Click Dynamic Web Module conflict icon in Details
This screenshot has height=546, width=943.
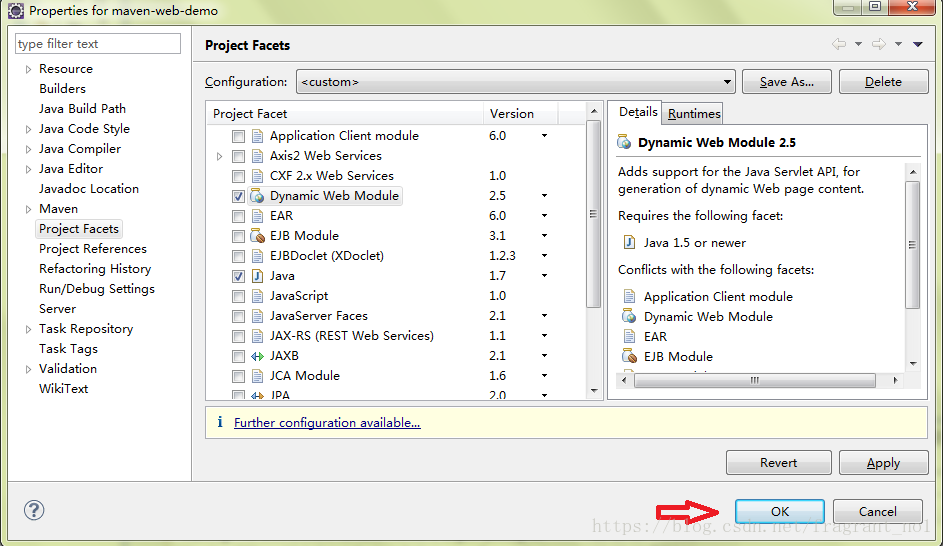(629, 316)
